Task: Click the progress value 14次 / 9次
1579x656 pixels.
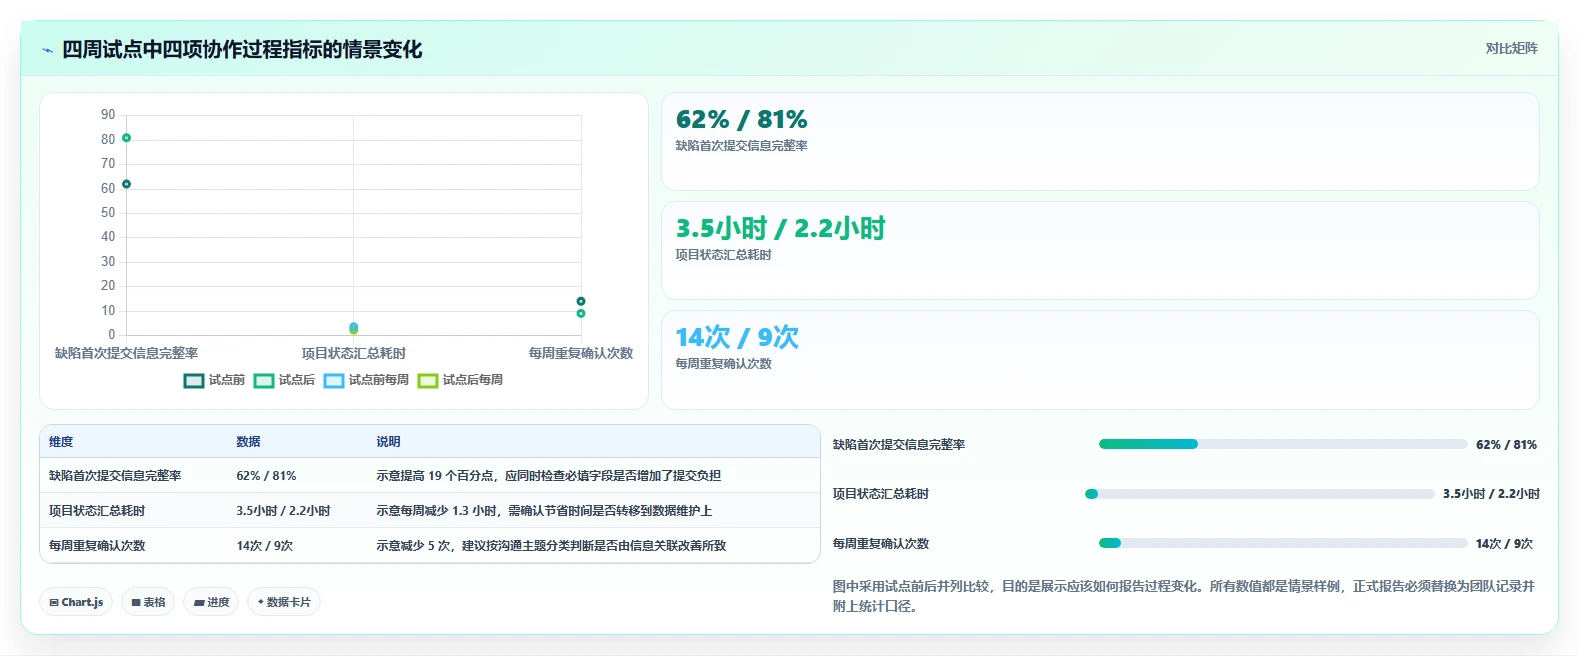Action: tap(1504, 544)
